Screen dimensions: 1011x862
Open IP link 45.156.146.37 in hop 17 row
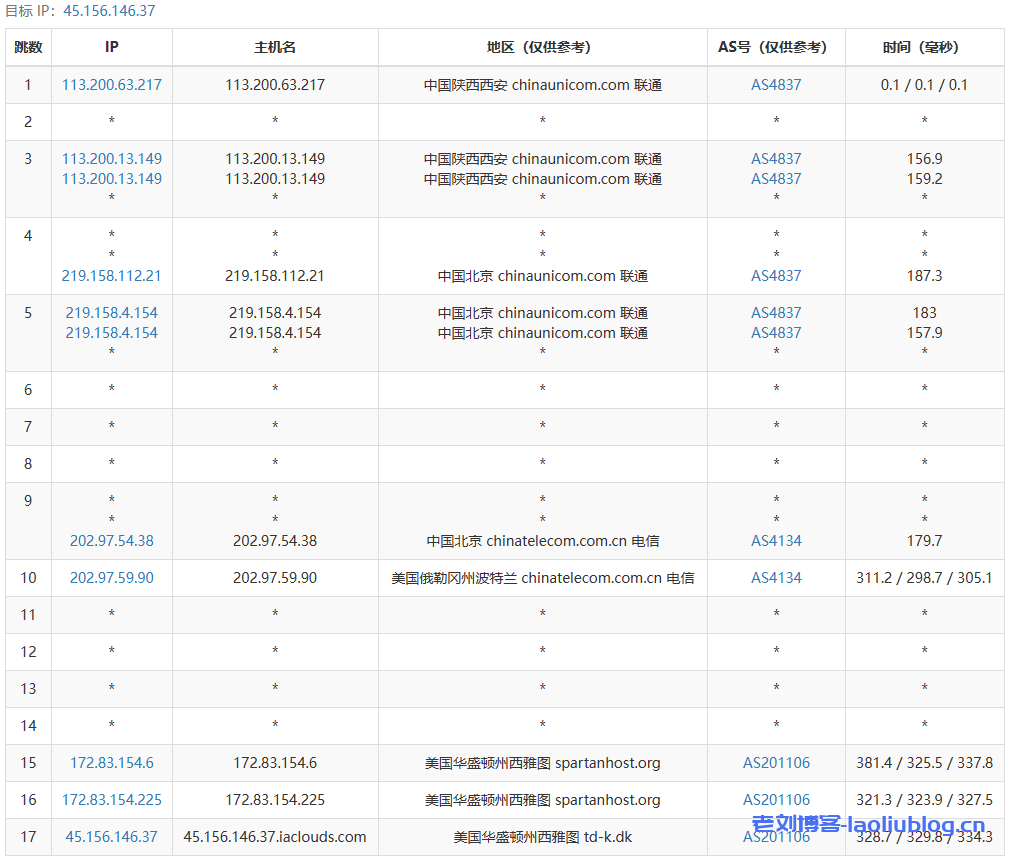pos(111,837)
